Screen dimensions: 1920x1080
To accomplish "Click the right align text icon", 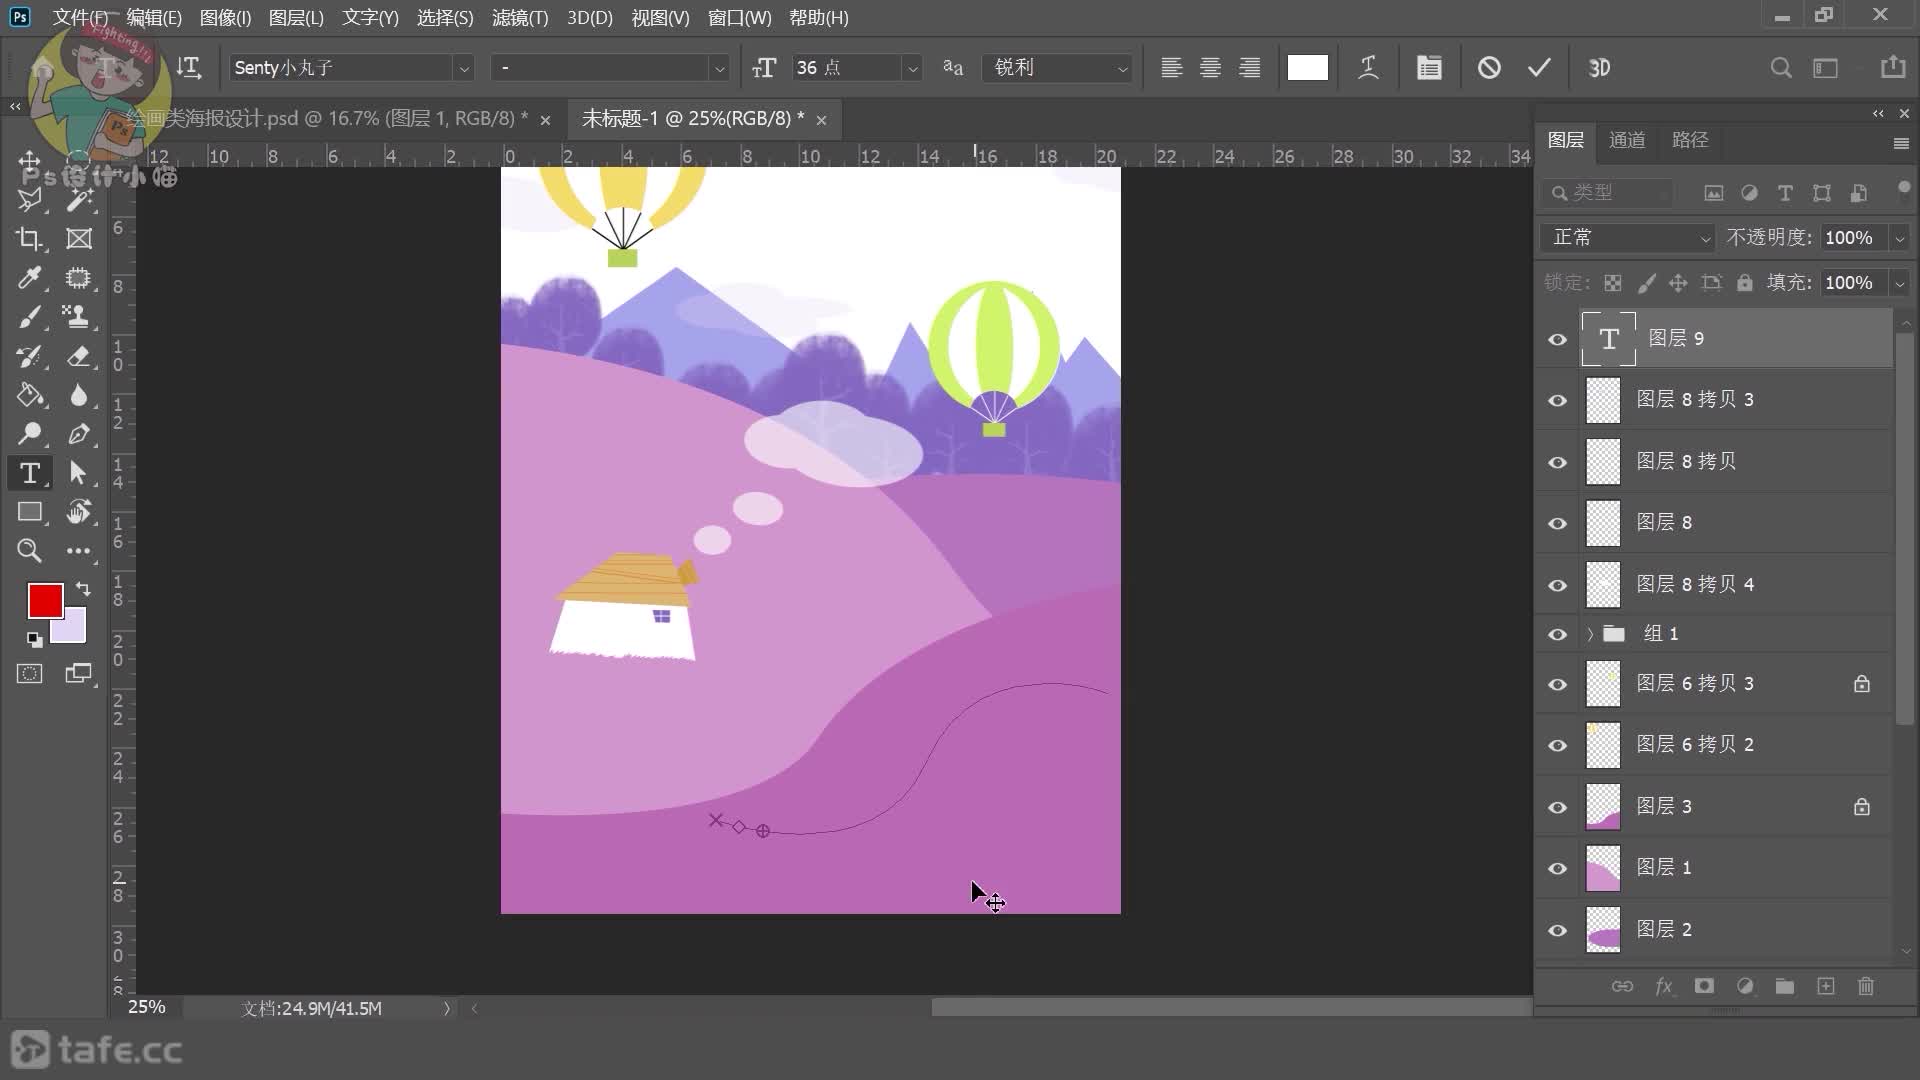I will click(x=1249, y=68).
